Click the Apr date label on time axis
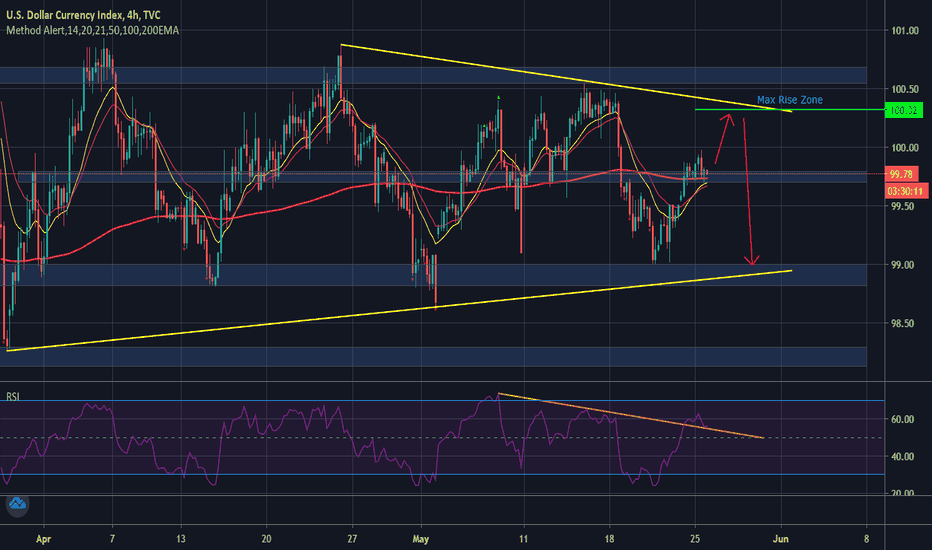 (43, 539)
